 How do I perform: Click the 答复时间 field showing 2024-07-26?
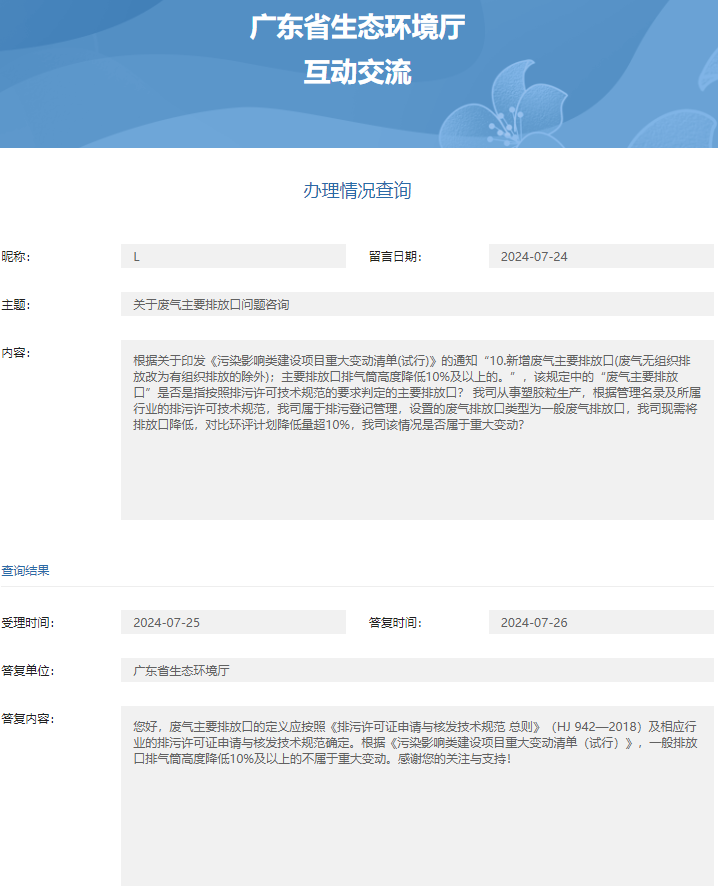601,622
